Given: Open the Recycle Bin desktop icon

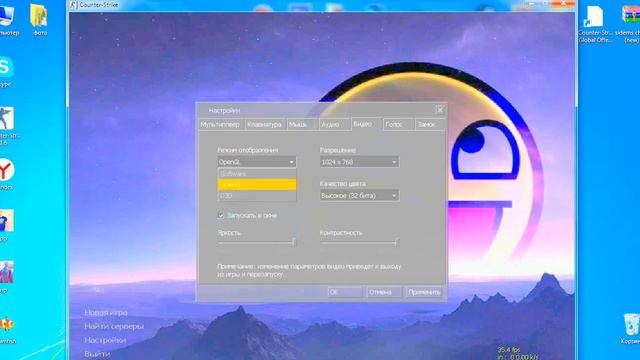Looking at the screenshot, I should 631,329.
